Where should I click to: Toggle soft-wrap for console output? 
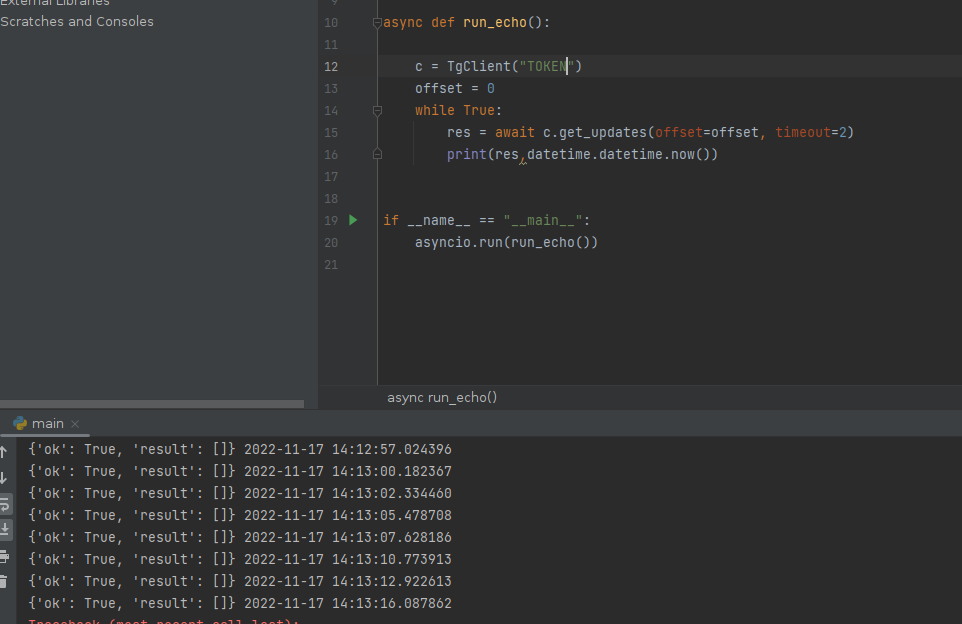point(6,505)
